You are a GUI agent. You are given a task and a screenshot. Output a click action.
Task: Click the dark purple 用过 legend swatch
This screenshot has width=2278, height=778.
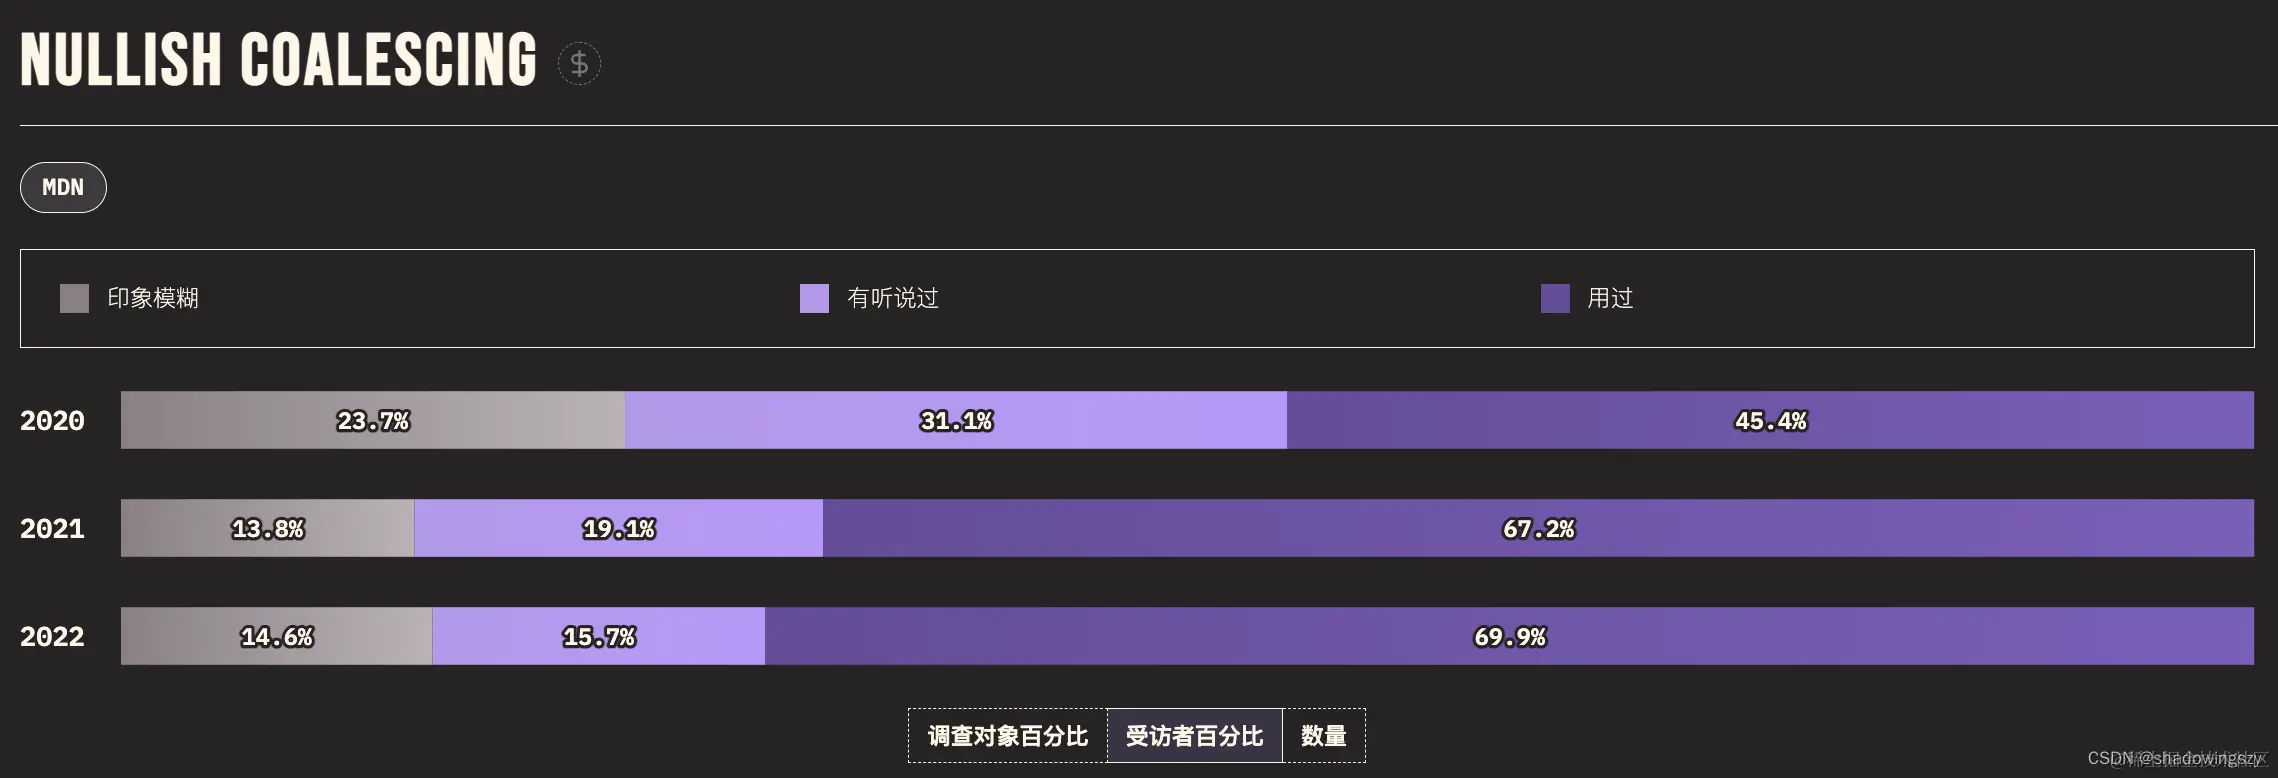click(x=1553, y=297)
